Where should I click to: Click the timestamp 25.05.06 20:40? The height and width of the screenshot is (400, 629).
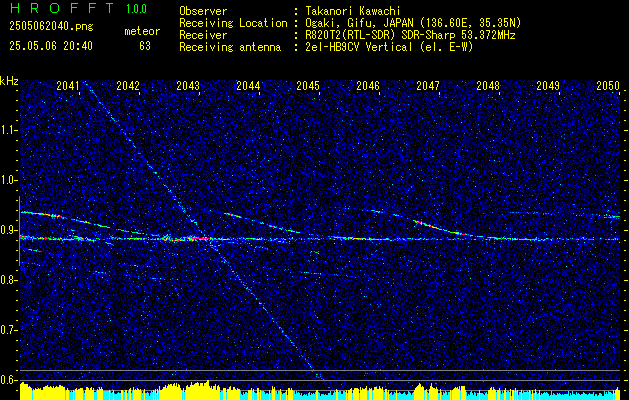coord(51,46)
